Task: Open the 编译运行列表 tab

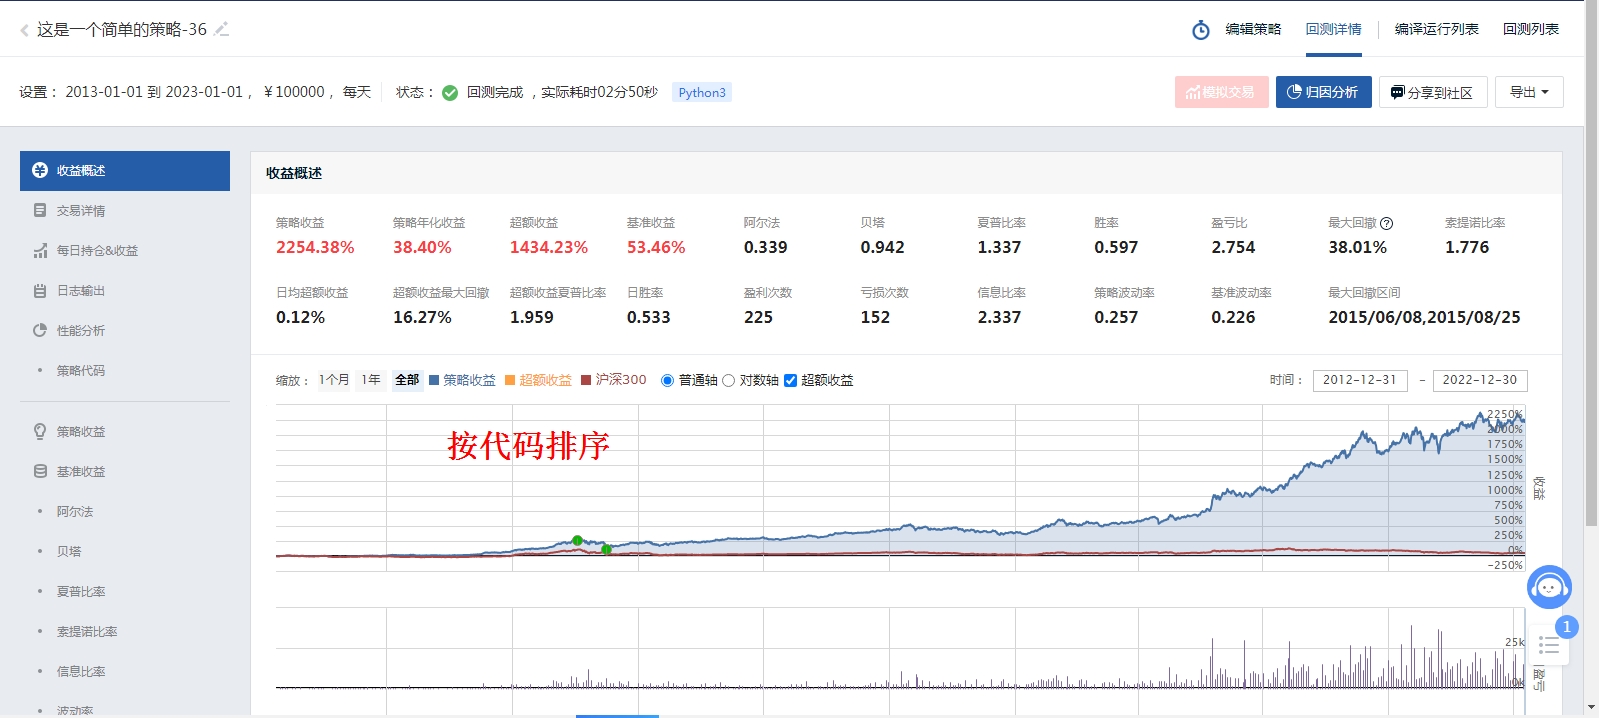Action: (1436, 29)
